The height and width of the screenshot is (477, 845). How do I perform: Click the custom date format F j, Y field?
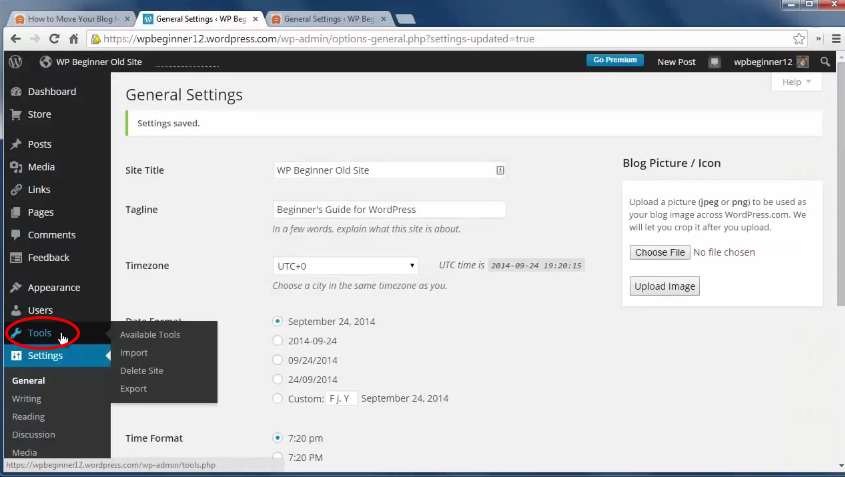341,399
